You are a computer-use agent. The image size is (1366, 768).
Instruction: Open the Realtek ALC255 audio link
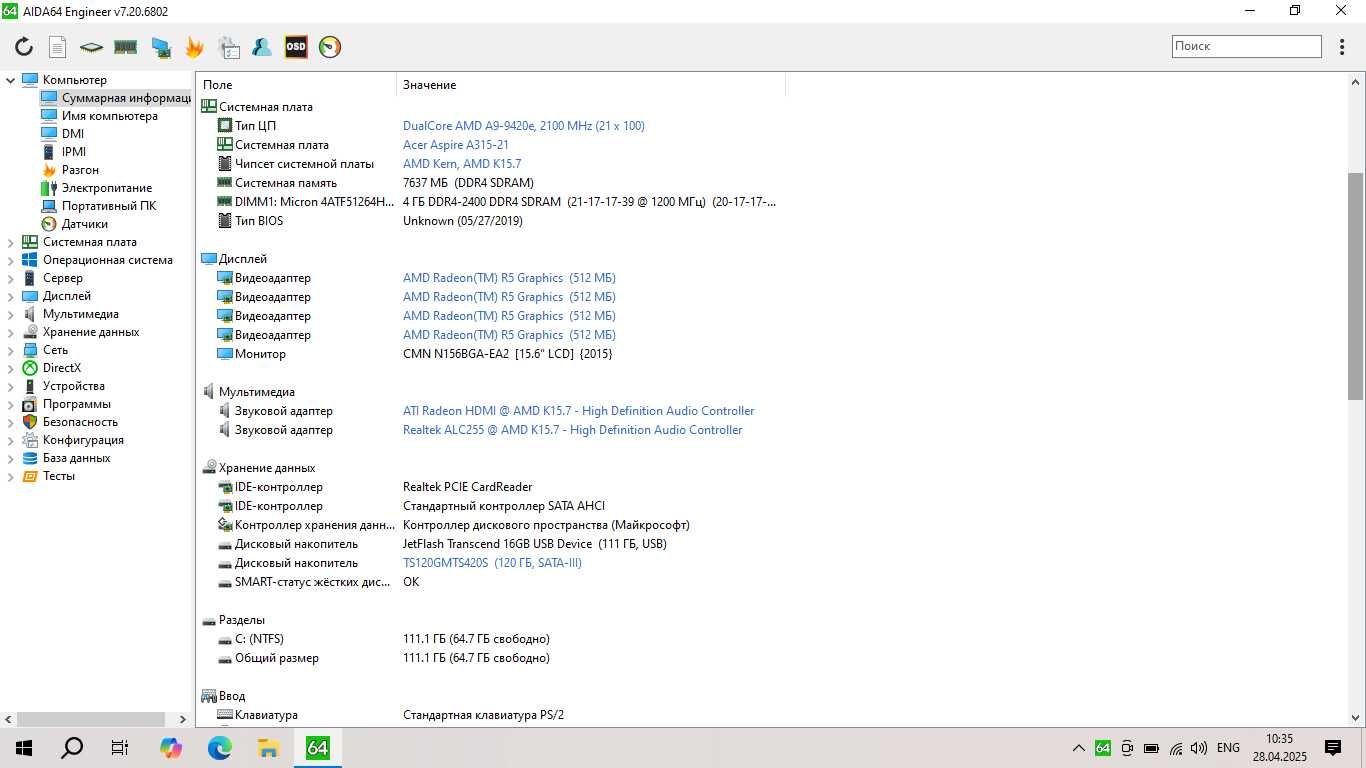(572, 430)
